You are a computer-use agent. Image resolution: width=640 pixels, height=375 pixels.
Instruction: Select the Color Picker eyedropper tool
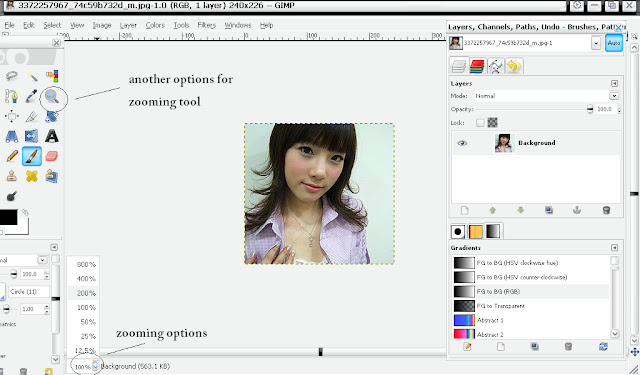pos(31,97)
